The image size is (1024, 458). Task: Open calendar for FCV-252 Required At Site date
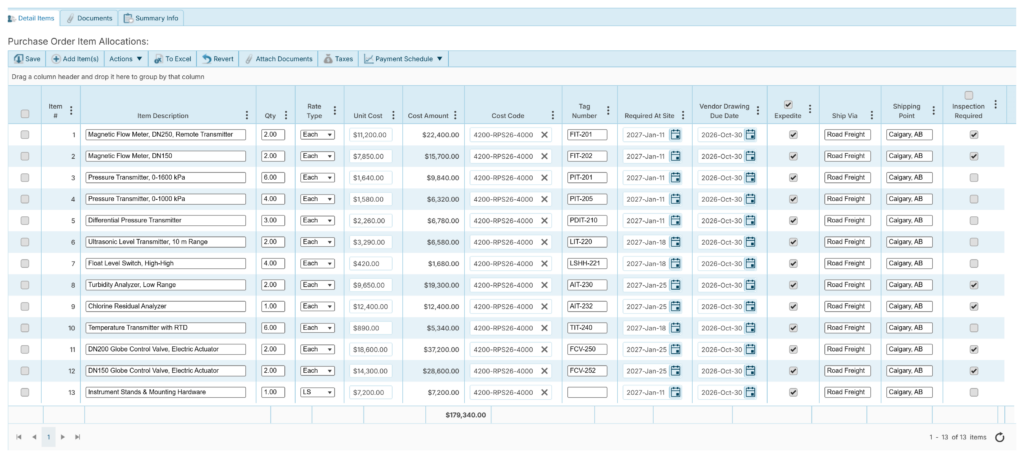point(675,371)
